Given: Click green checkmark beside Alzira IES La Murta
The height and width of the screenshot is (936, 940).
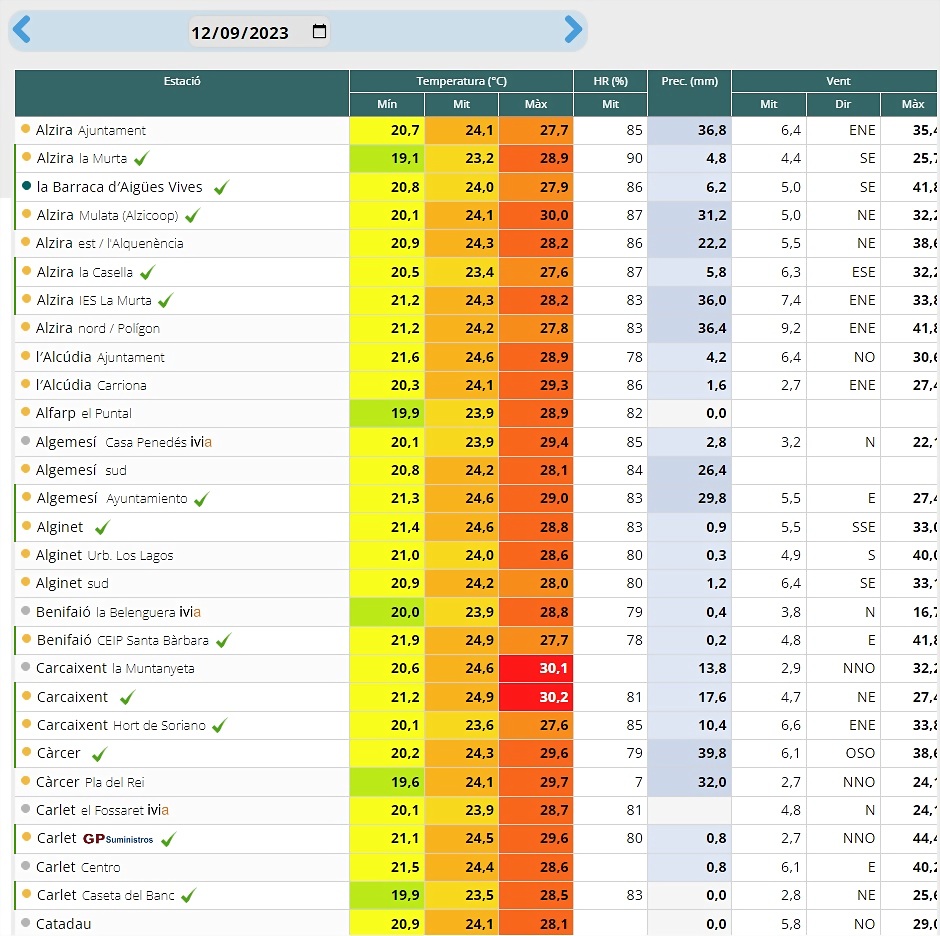Looking at the screenshot, I should click(165, 300).
